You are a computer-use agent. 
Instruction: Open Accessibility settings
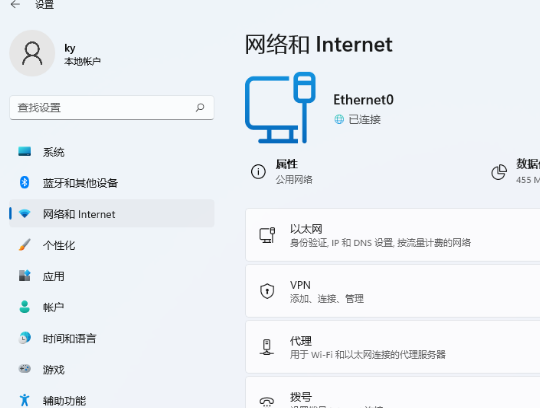click(x=112, y=400)
